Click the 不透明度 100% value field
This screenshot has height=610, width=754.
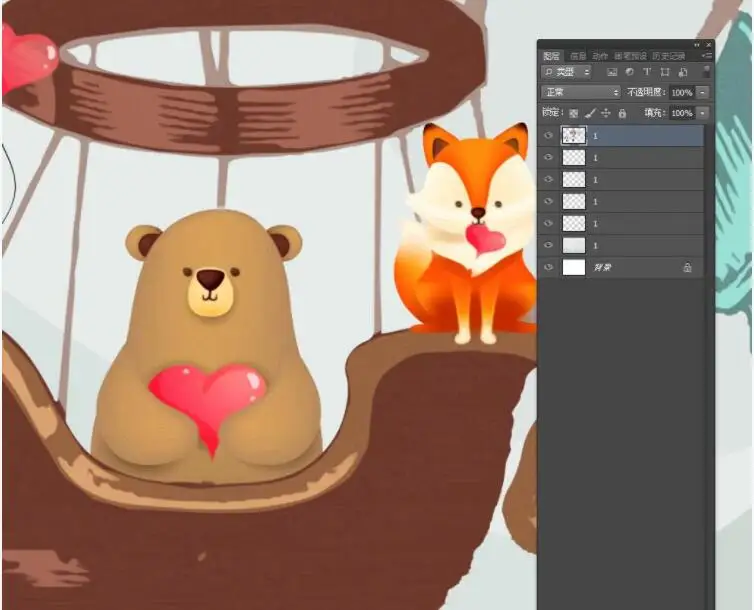(682, 92)
